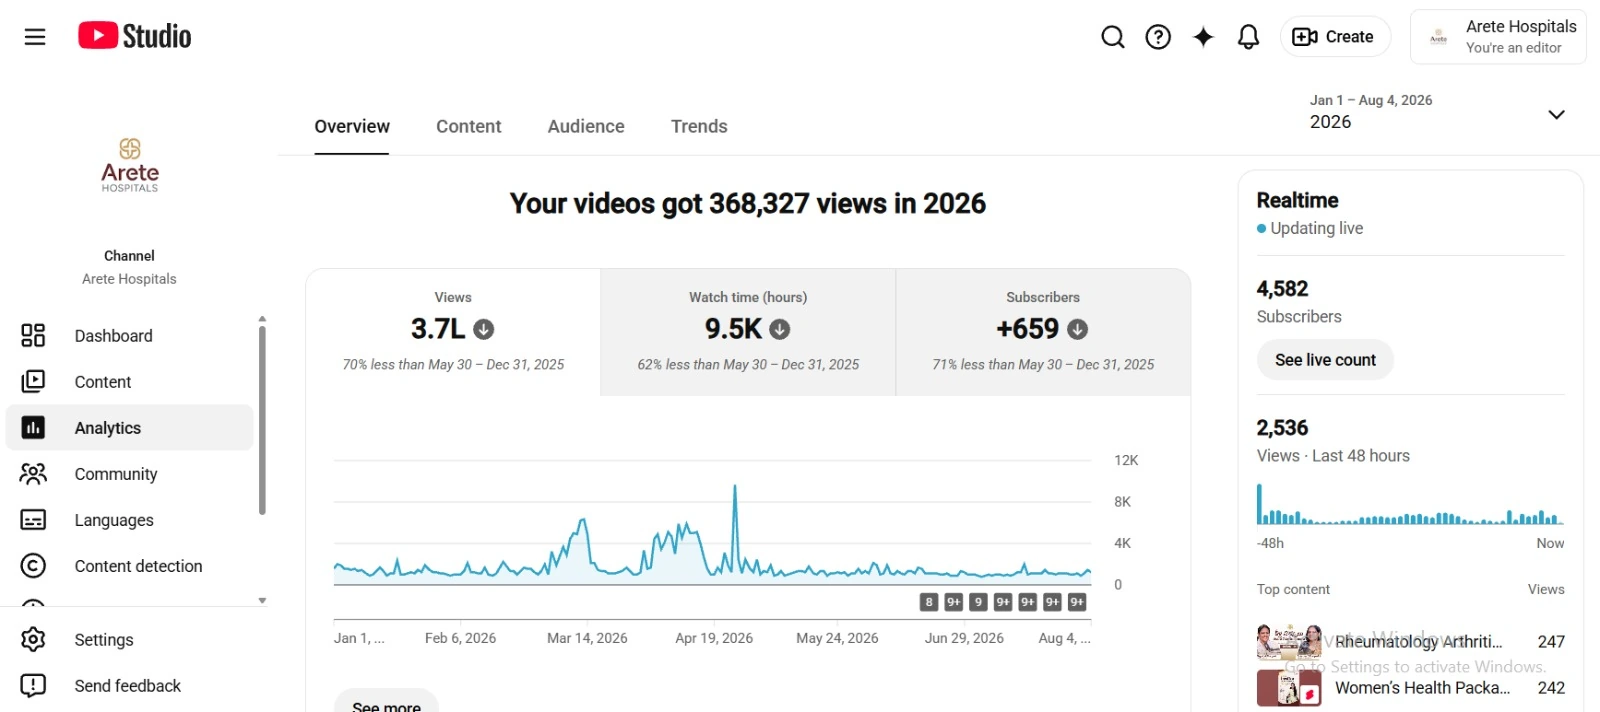Viewport: 1600px width, 712px height.
Task: Click the chart marker labeled 9
Action: pos(978,602)
